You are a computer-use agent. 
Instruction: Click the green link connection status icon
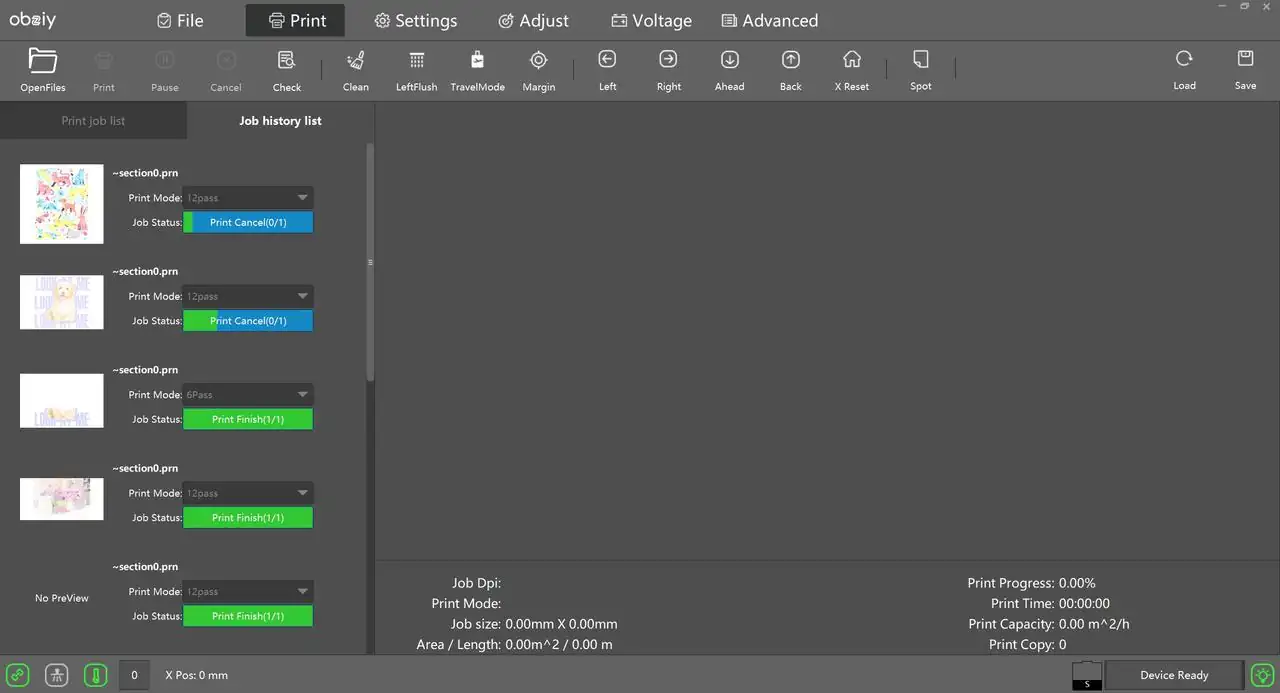click(x=18, y=675)
